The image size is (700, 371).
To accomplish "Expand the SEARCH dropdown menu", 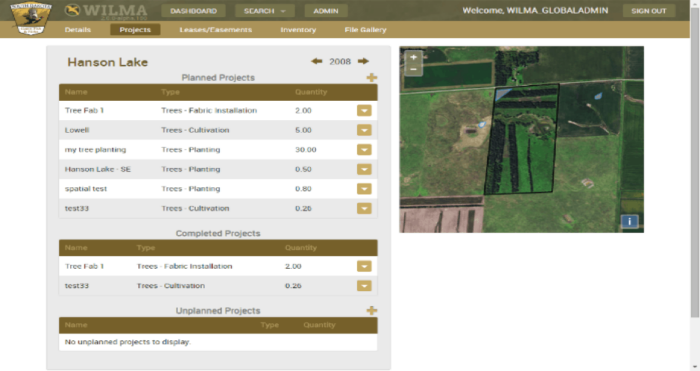I will click(x=265, y=11).
